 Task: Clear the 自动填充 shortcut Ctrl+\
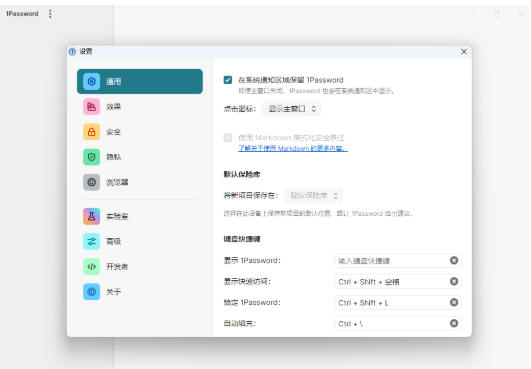[x=454, y=323]
